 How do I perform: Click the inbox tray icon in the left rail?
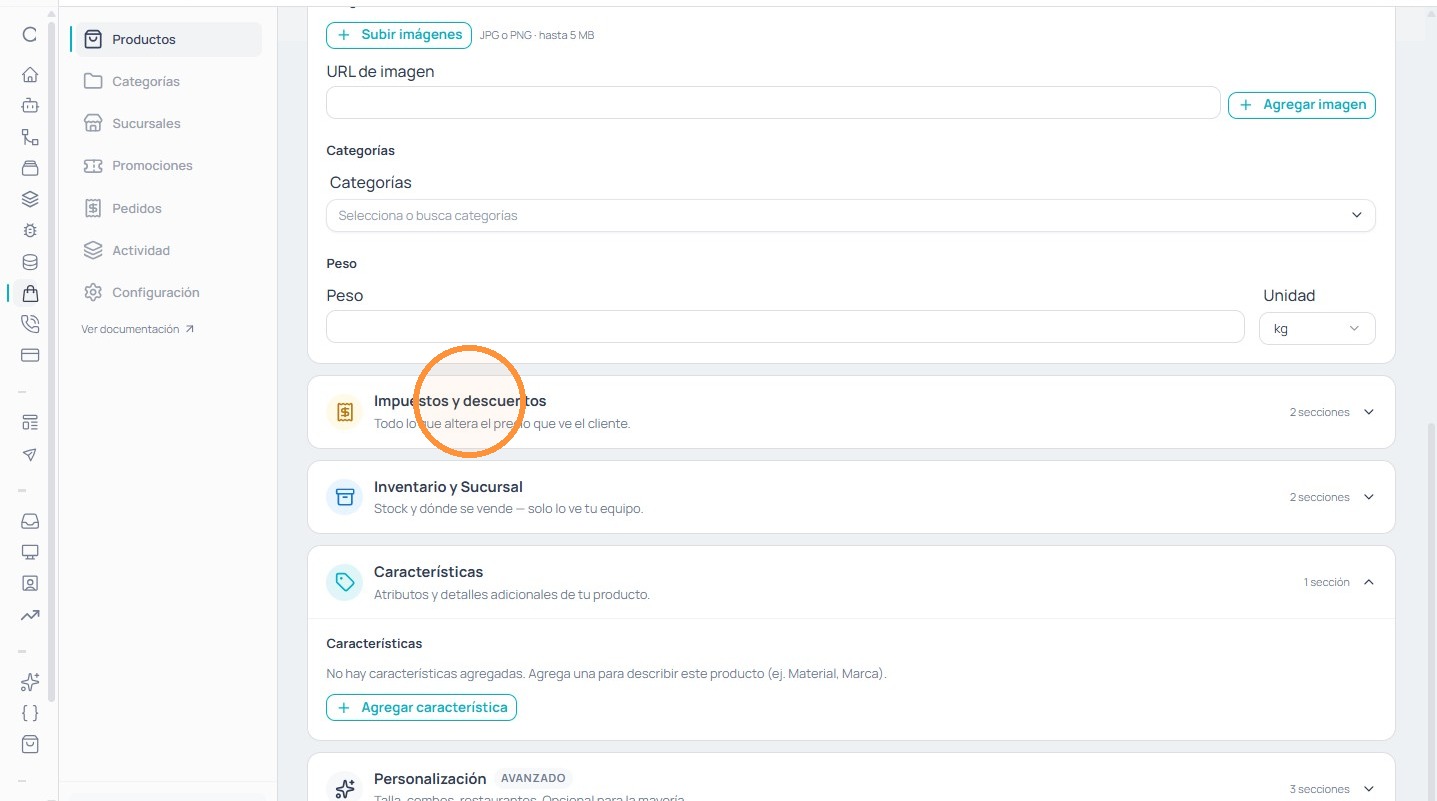[x=30, y=521]
